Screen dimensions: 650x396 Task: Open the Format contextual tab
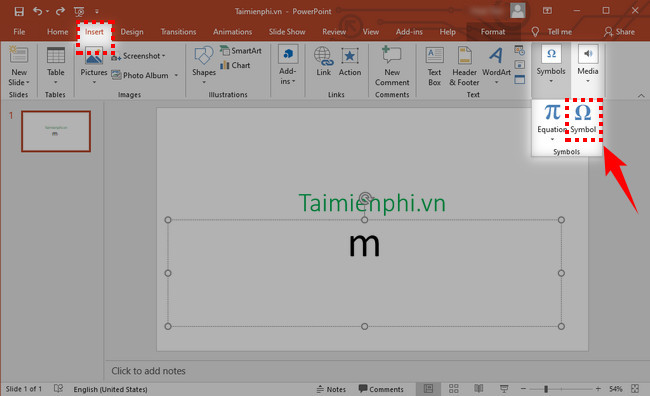(x=493, y=32)
